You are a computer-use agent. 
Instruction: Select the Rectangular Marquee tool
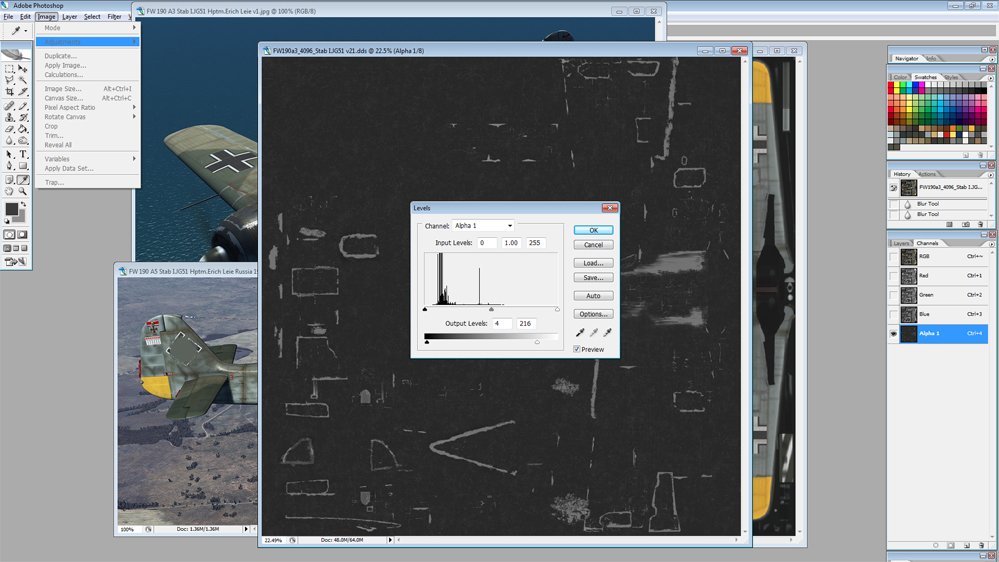(10, 68)
